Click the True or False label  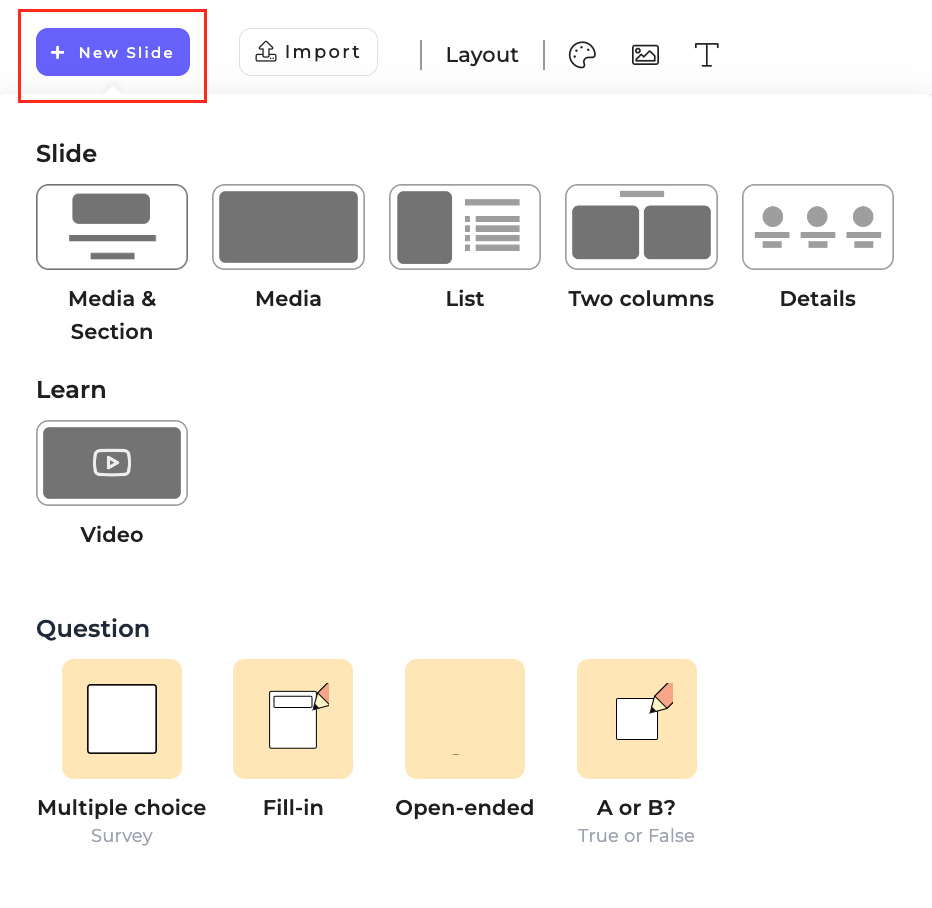click(x=636, y=836)
